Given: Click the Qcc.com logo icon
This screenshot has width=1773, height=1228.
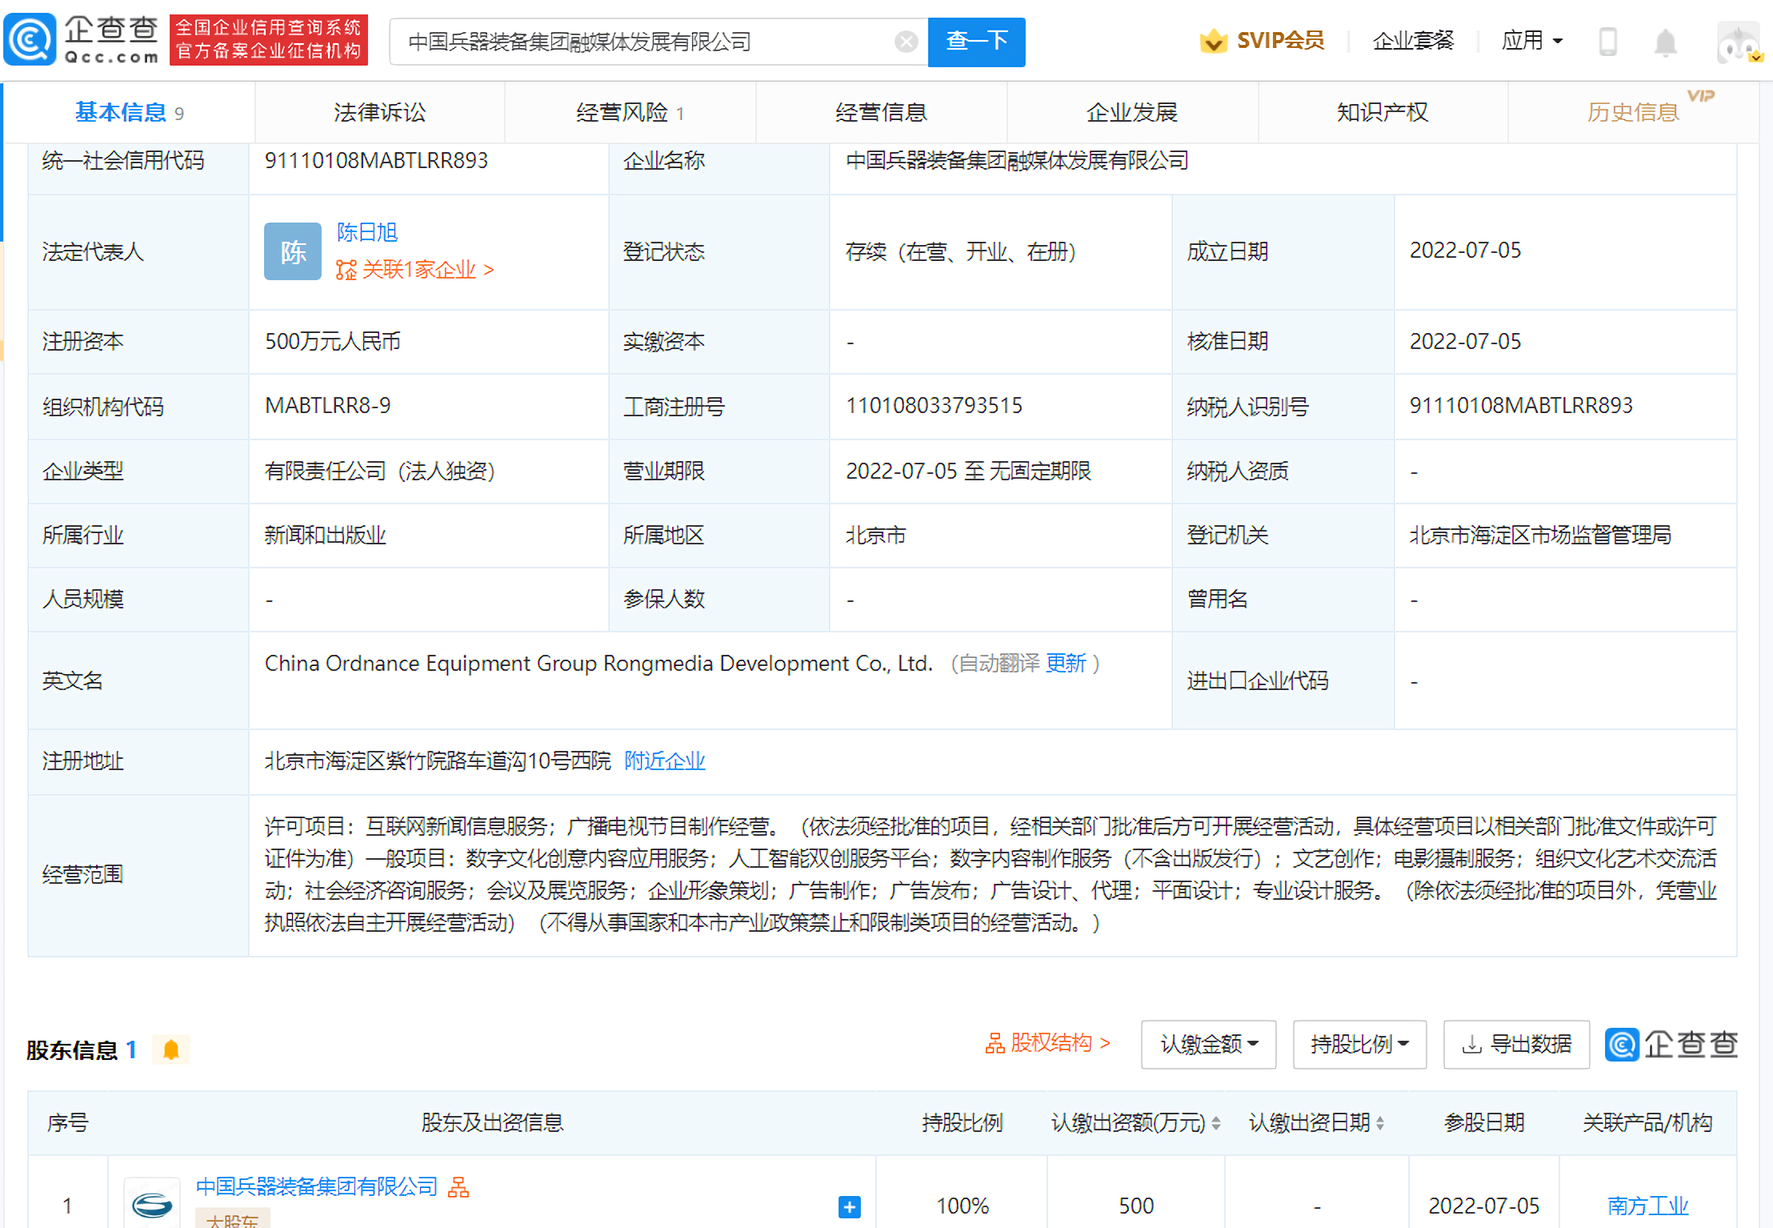Looking at the screenshot, I should [30, 40].
